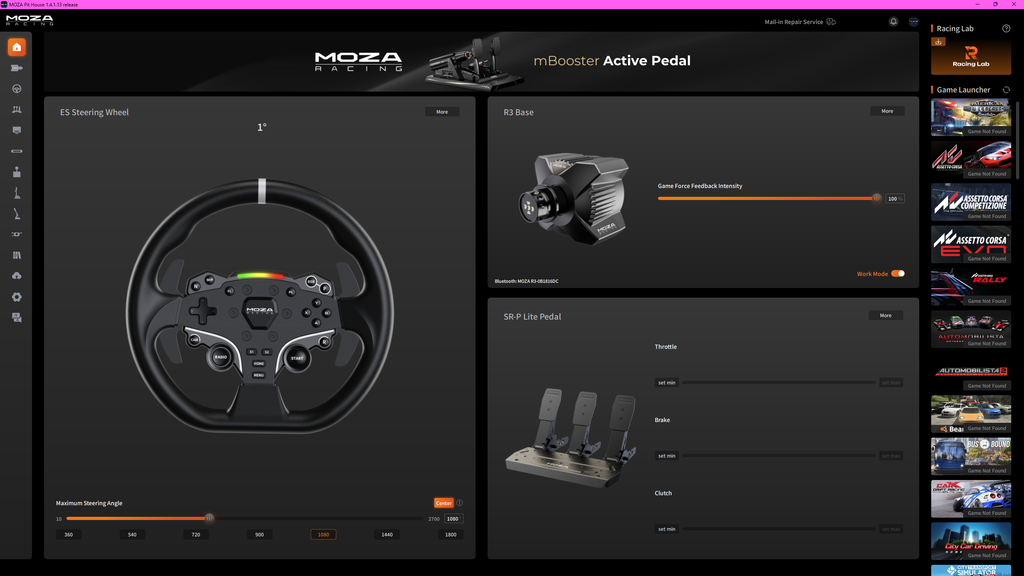The height and width of the screenshot is (576, 1024).
Task: Select the 1080 steering angle preset
Action: click(323, 534)
